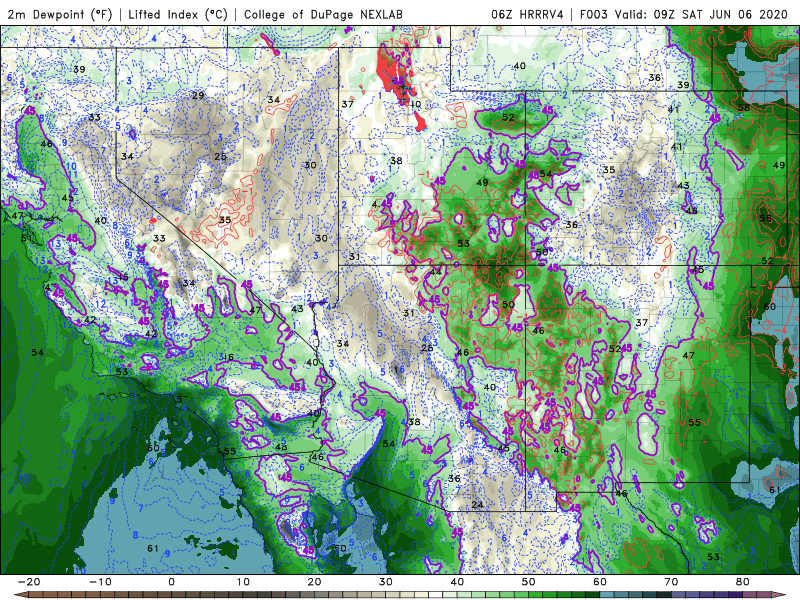Click the 70 label on the color scale
800x600 pixels.
click(x=671, y=582)
